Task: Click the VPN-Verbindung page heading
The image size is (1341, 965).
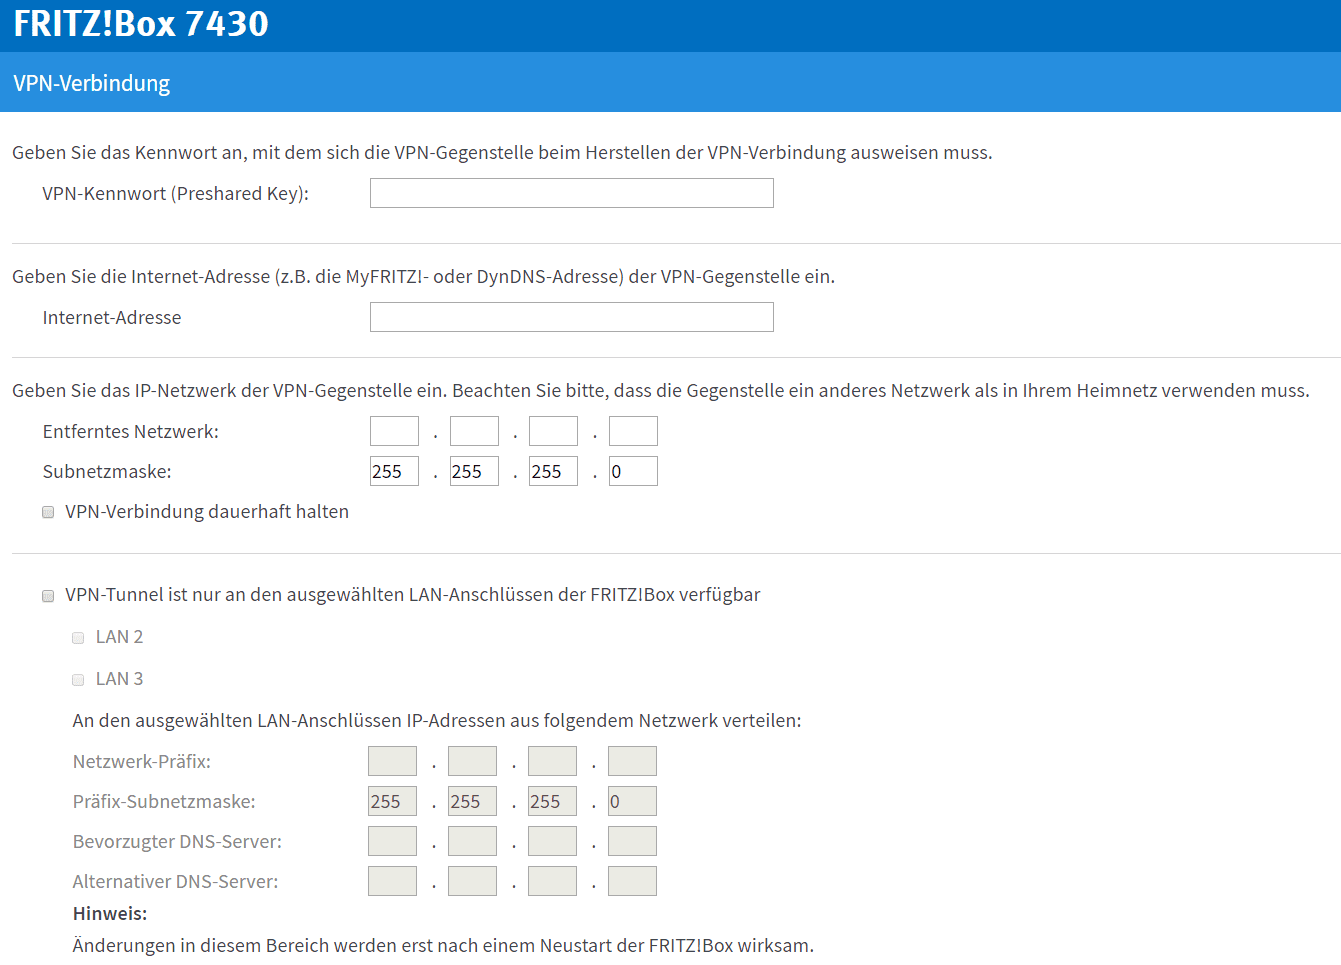Action: click(x=91, y=83)
